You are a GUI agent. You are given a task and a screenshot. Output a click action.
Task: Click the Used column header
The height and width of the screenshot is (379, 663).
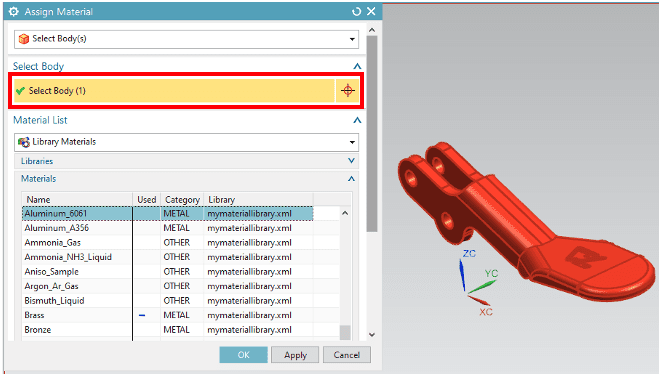click(147, 199)
